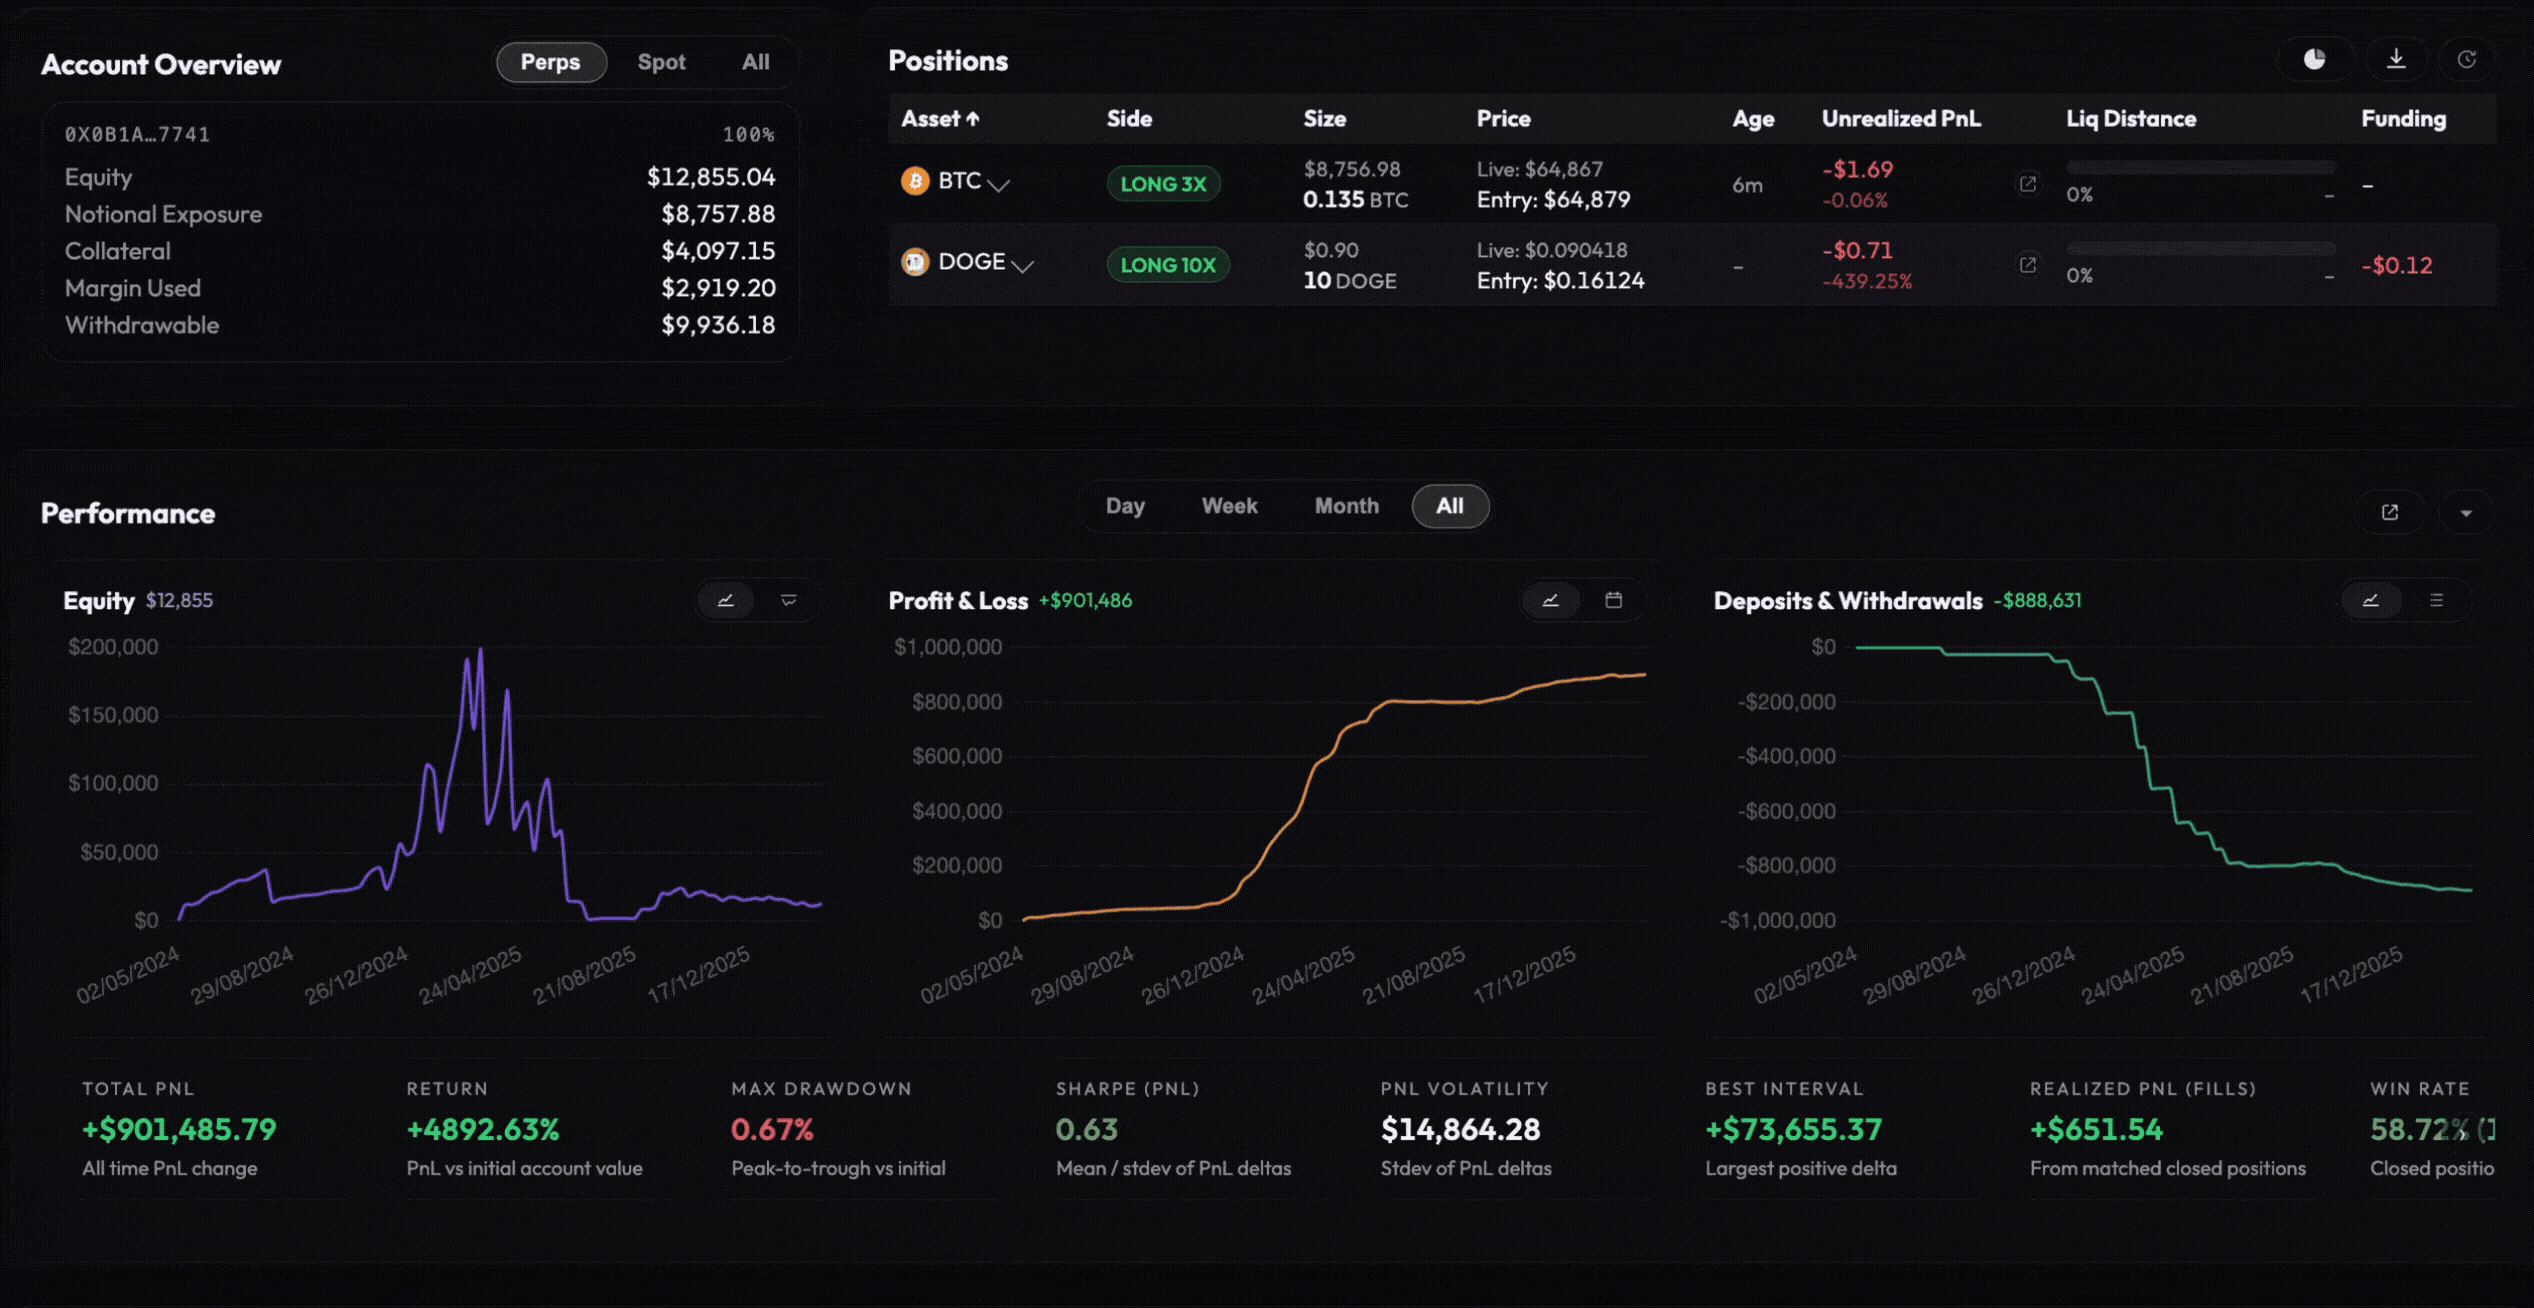The width and height of the screenshot is (2534, 1308).
Task: Expand the DOGE asset row chevron
Action: tap(1022, 265)
